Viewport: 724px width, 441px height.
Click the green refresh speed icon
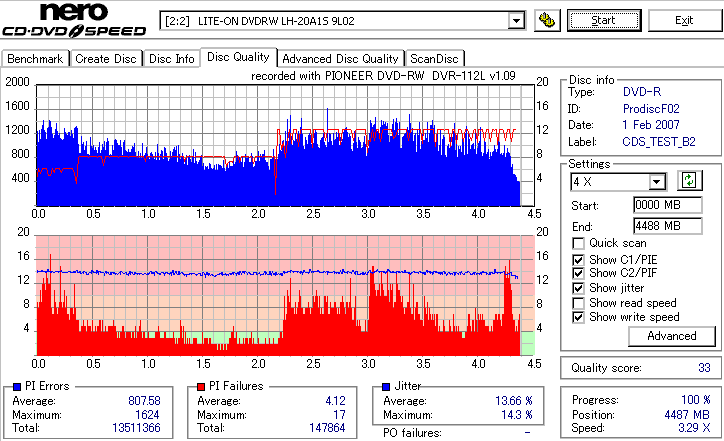(689, 181)
